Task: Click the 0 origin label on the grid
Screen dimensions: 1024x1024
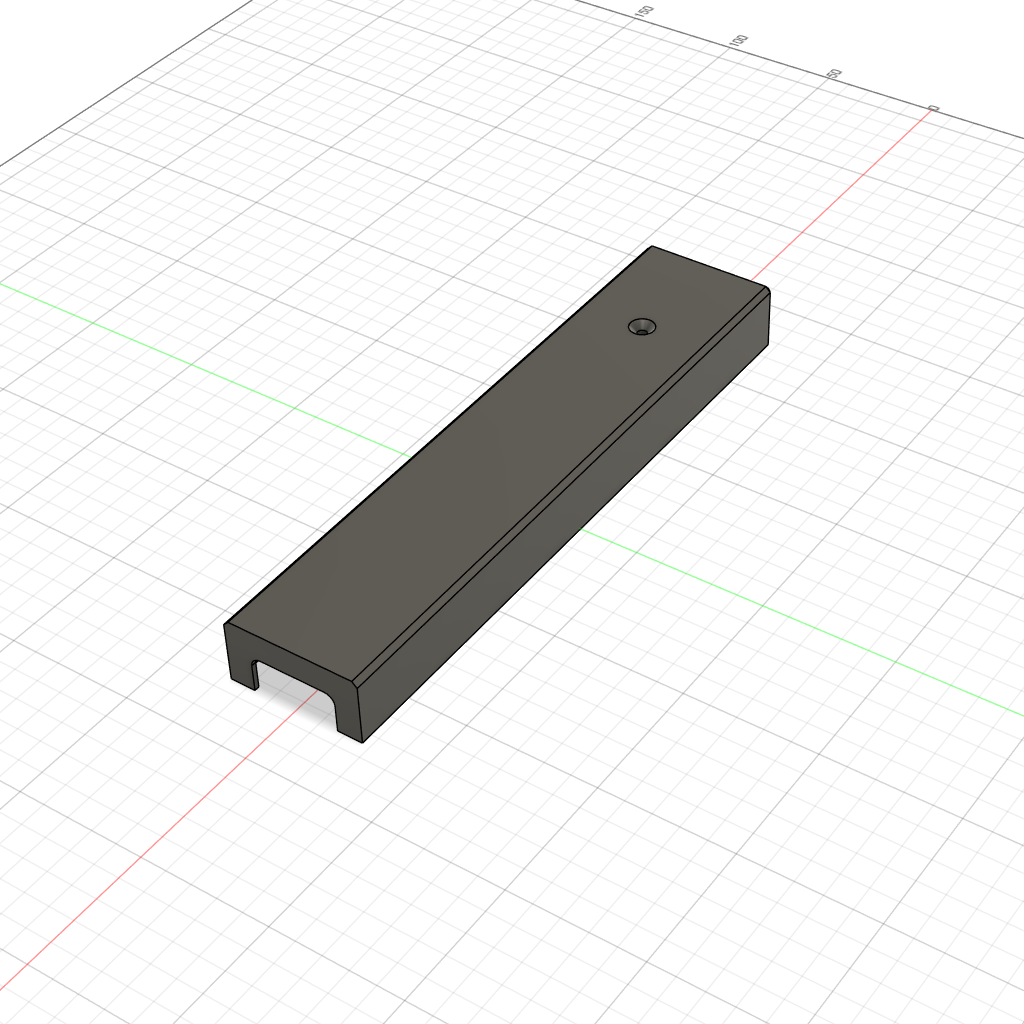Action: tap(933, 108)
